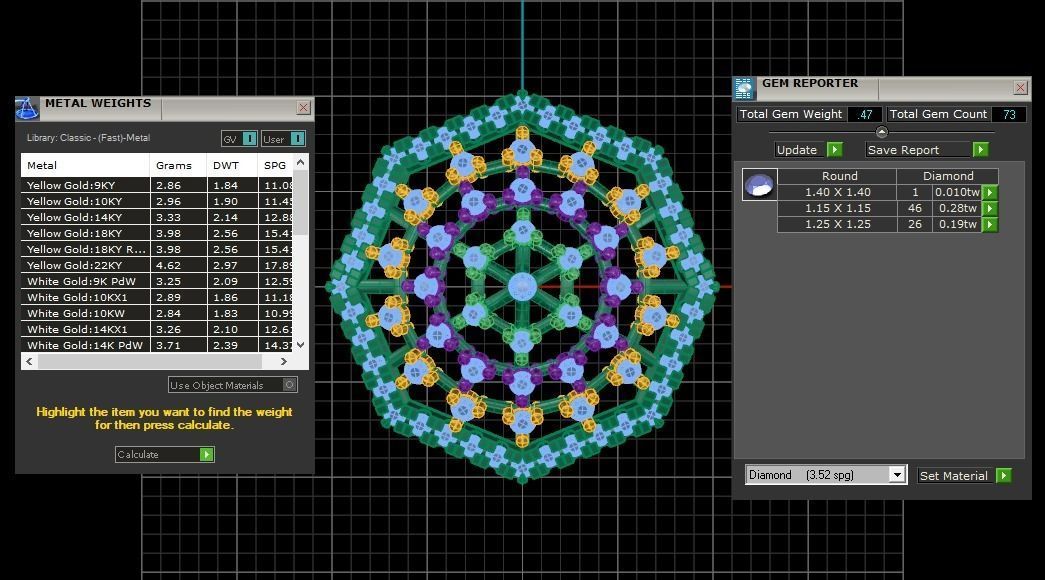Select the White Gold:14KX1 row
Viewport: 1045px width, 580px height.
[x=157, y=329]
